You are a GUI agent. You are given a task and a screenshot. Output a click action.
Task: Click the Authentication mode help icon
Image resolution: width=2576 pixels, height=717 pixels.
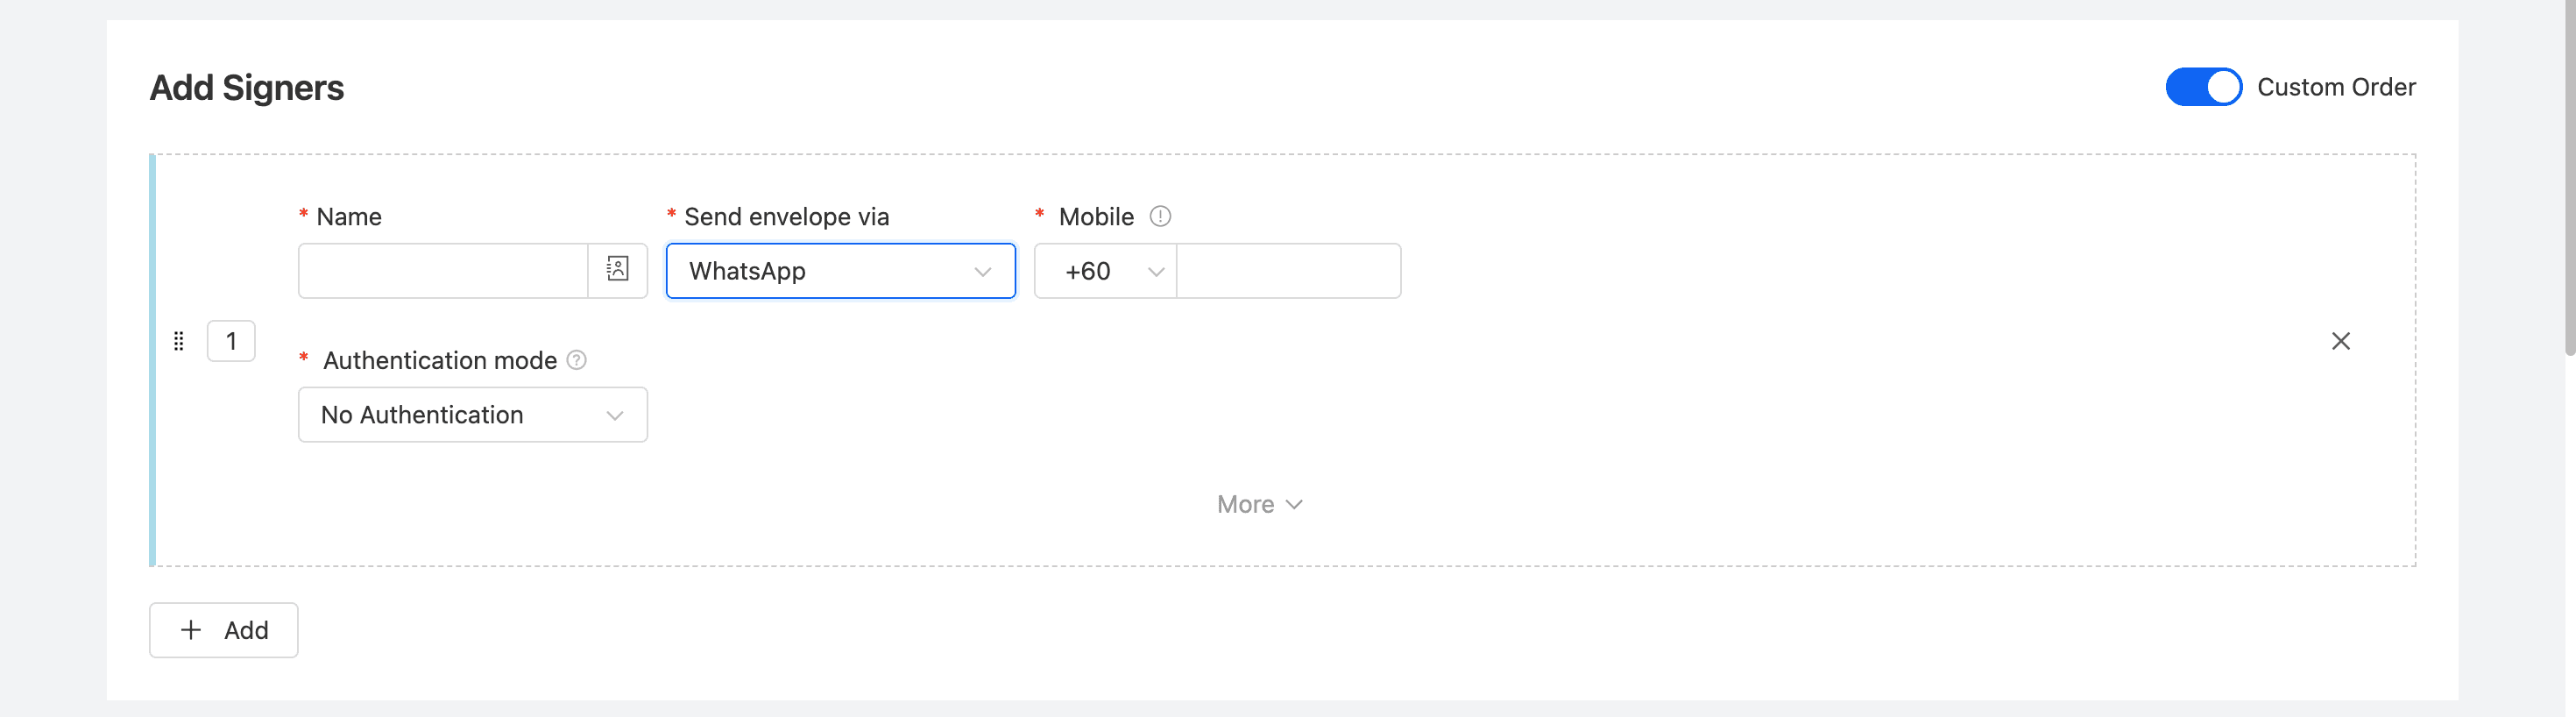tap(577, 360)
